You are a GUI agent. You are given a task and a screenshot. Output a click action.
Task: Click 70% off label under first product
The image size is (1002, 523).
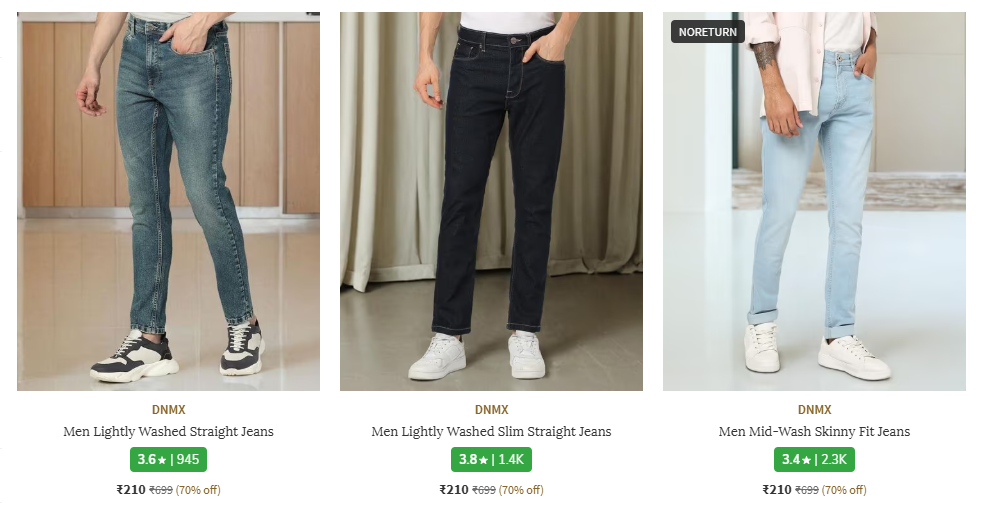pos(198,490)
